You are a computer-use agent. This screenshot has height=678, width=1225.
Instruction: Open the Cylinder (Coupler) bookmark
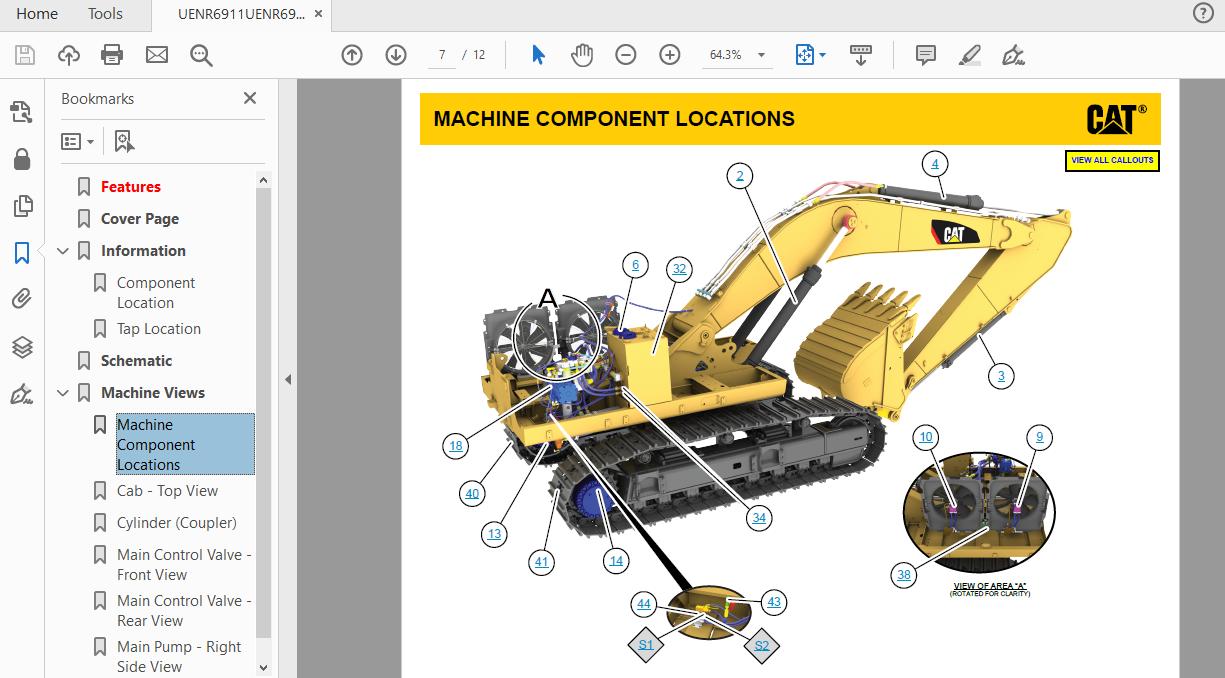coord(177,523)
